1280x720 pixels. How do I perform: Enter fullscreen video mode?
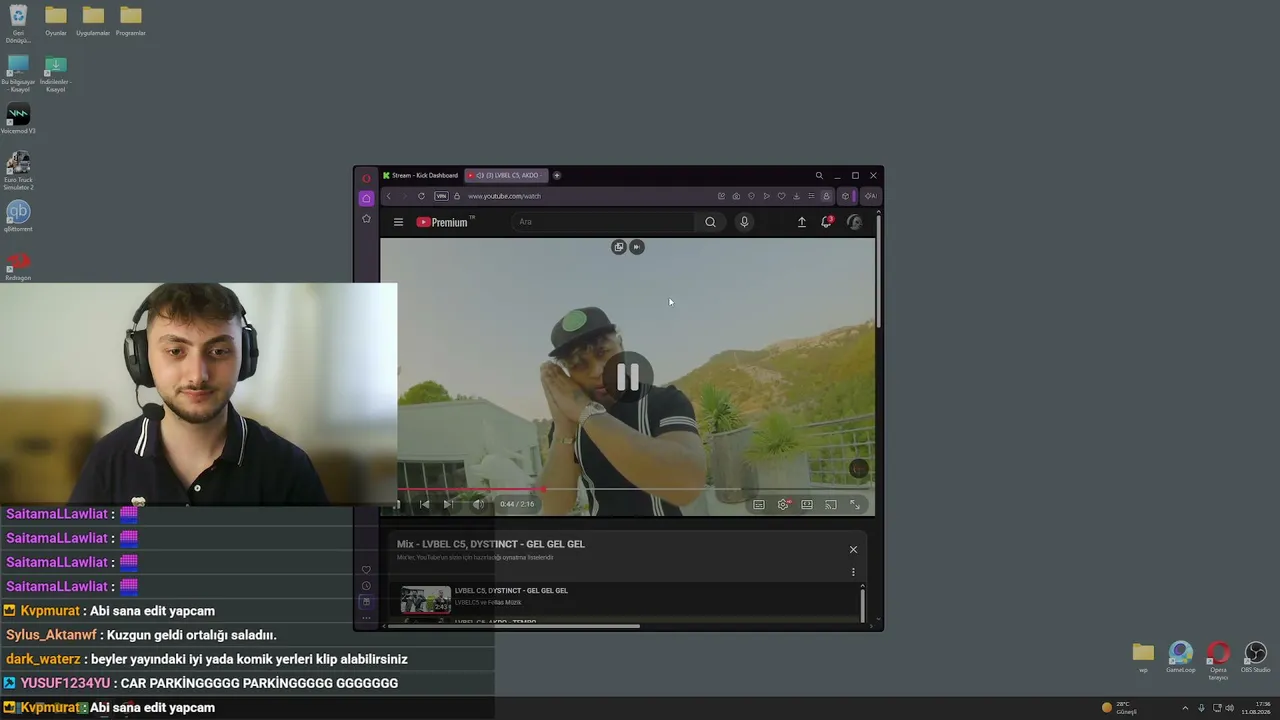pos(855,505)
